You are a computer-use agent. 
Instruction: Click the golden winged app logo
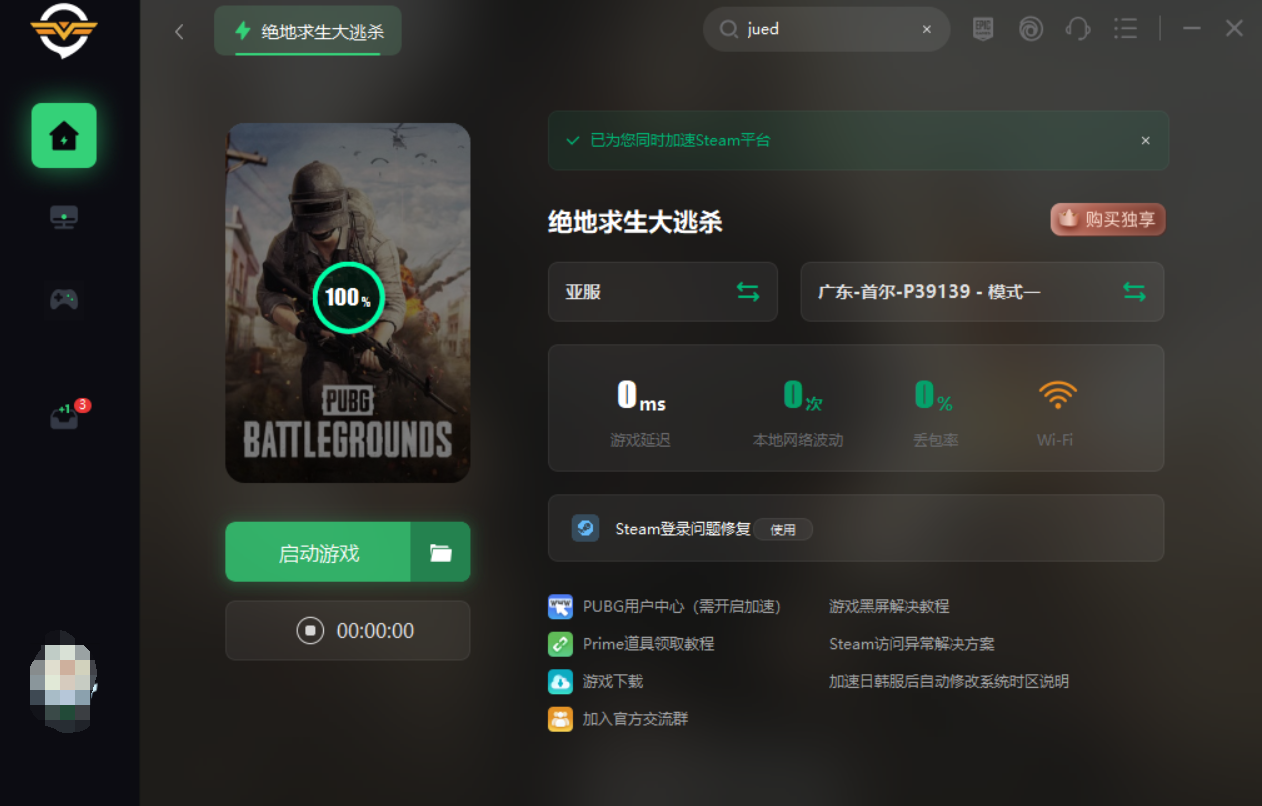[x=64, y=30]
